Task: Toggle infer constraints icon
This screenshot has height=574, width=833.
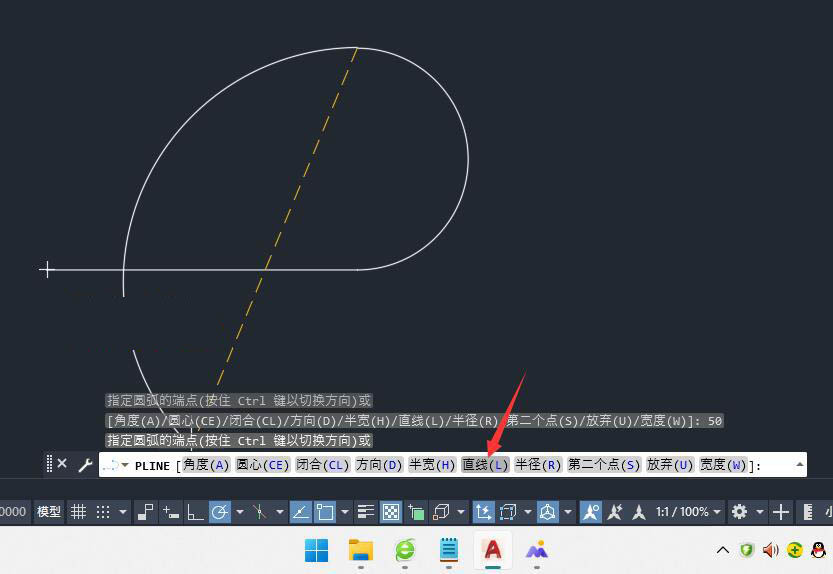Action: 145,512
